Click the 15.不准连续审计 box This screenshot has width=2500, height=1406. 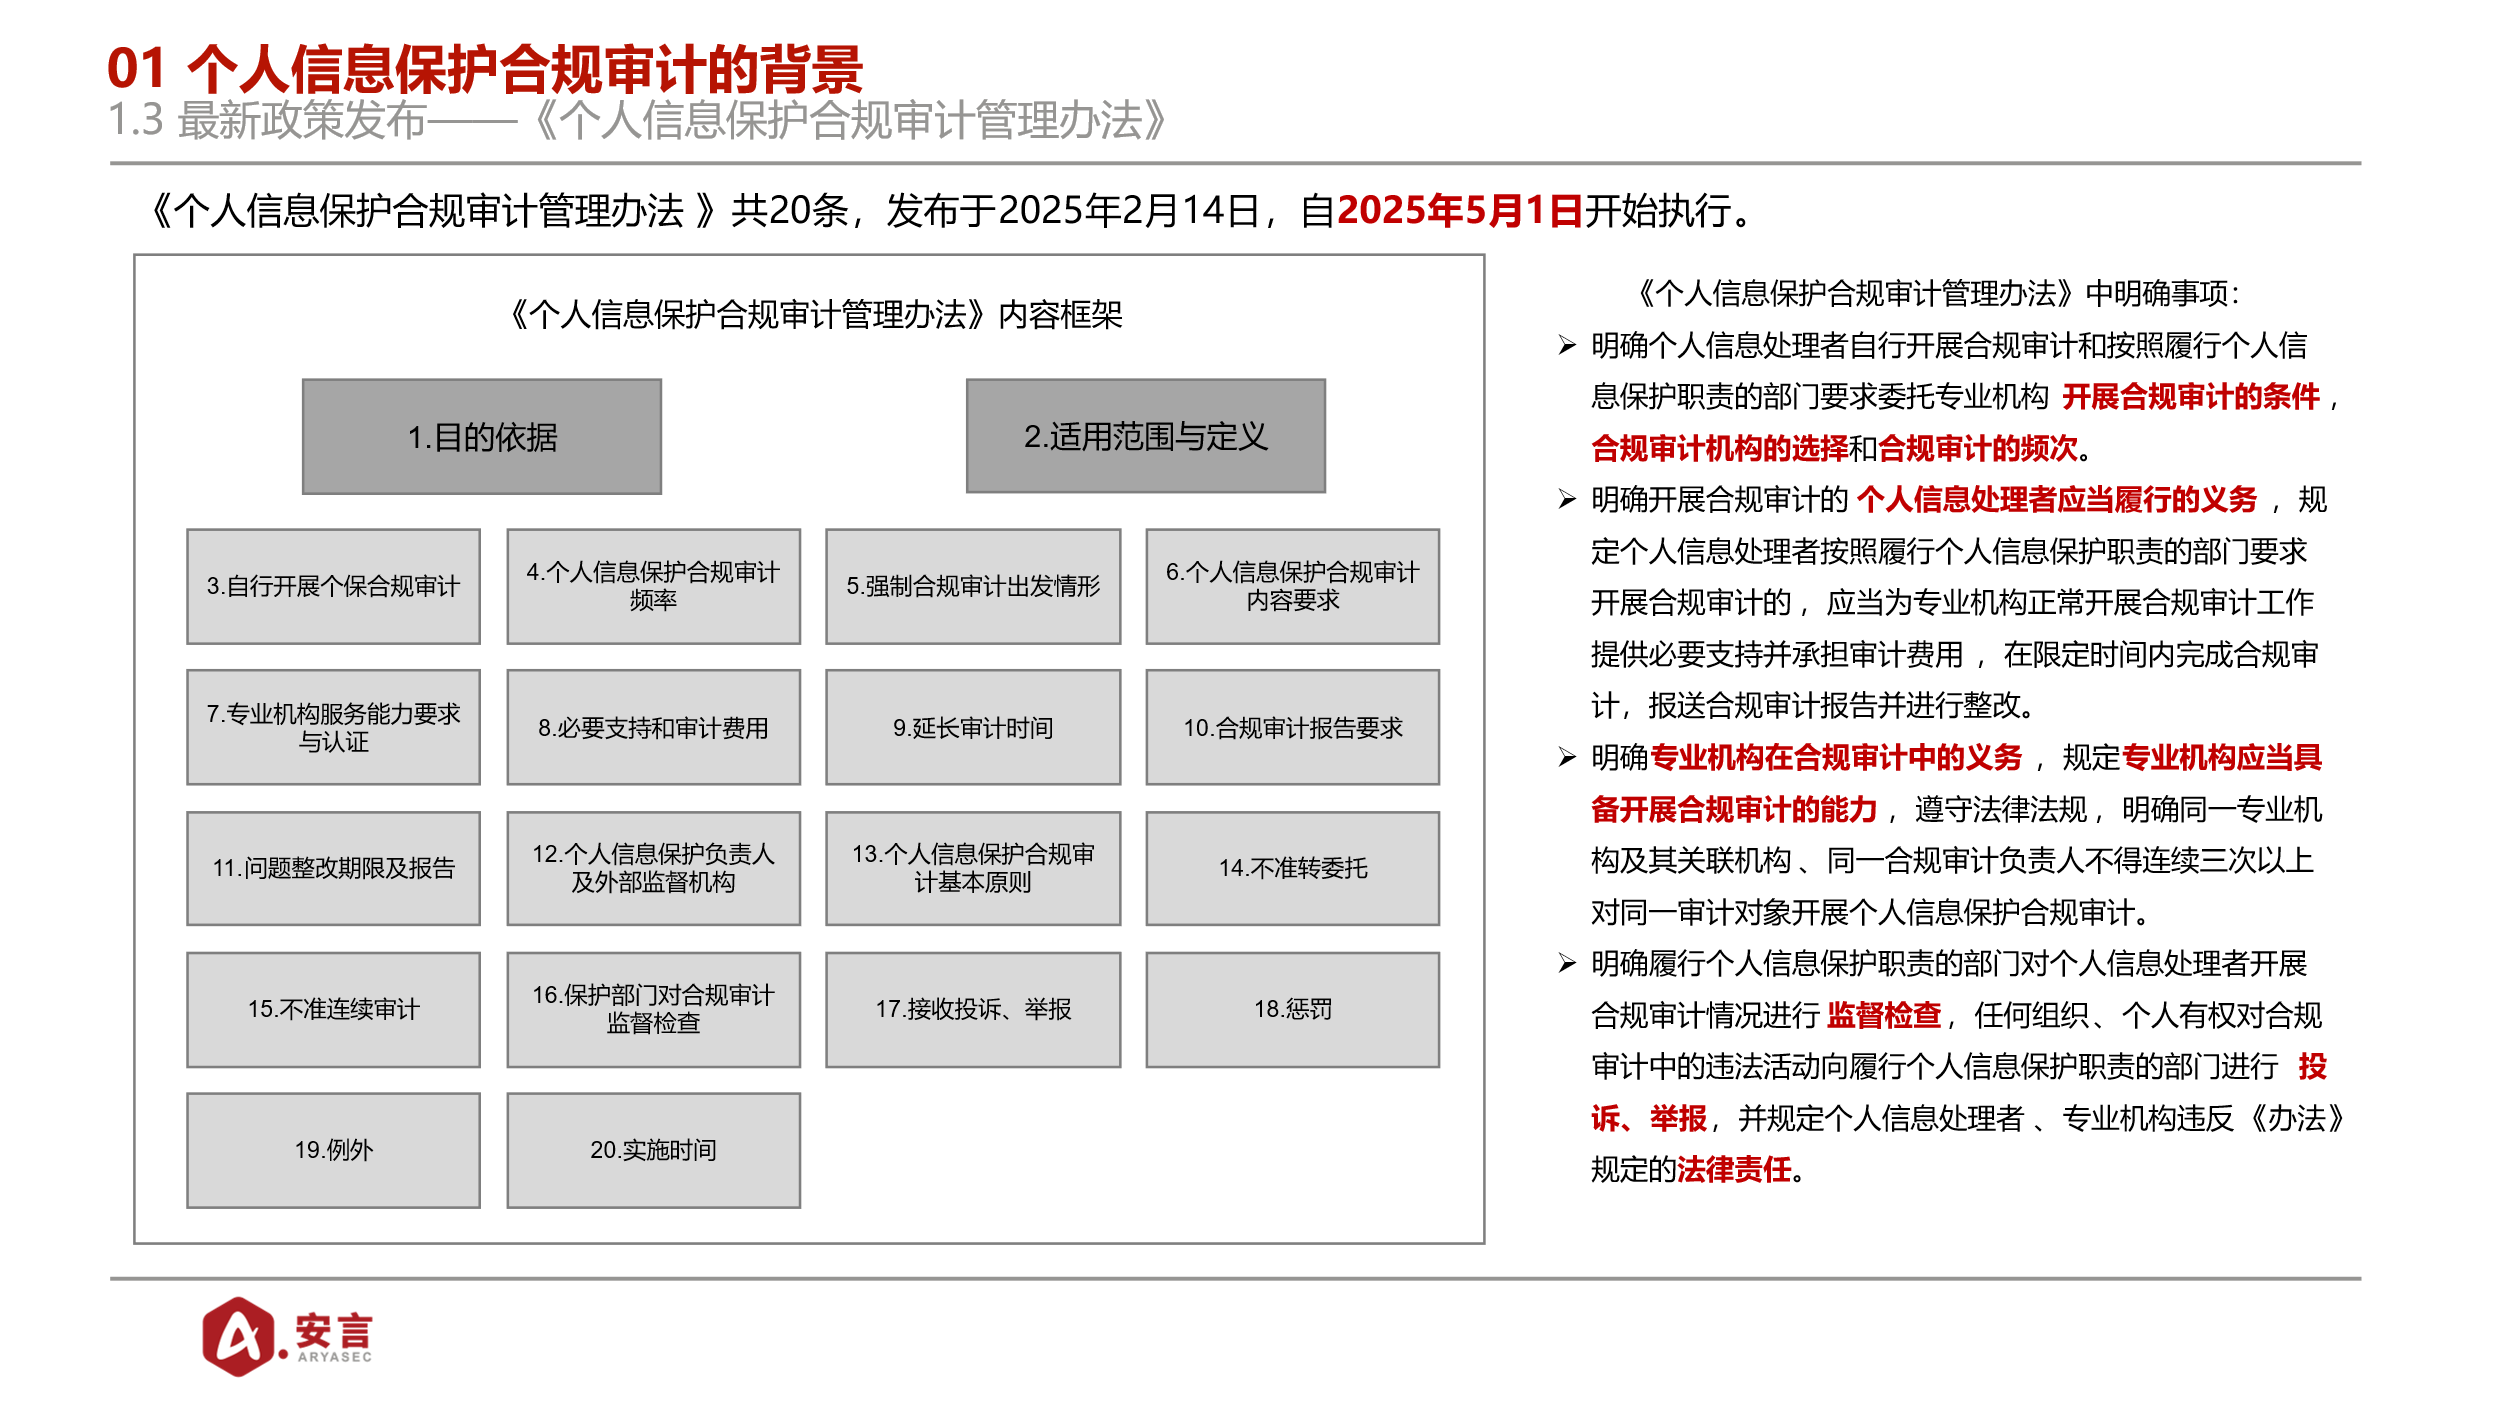pyautogui.click(x=333, y=1009)
